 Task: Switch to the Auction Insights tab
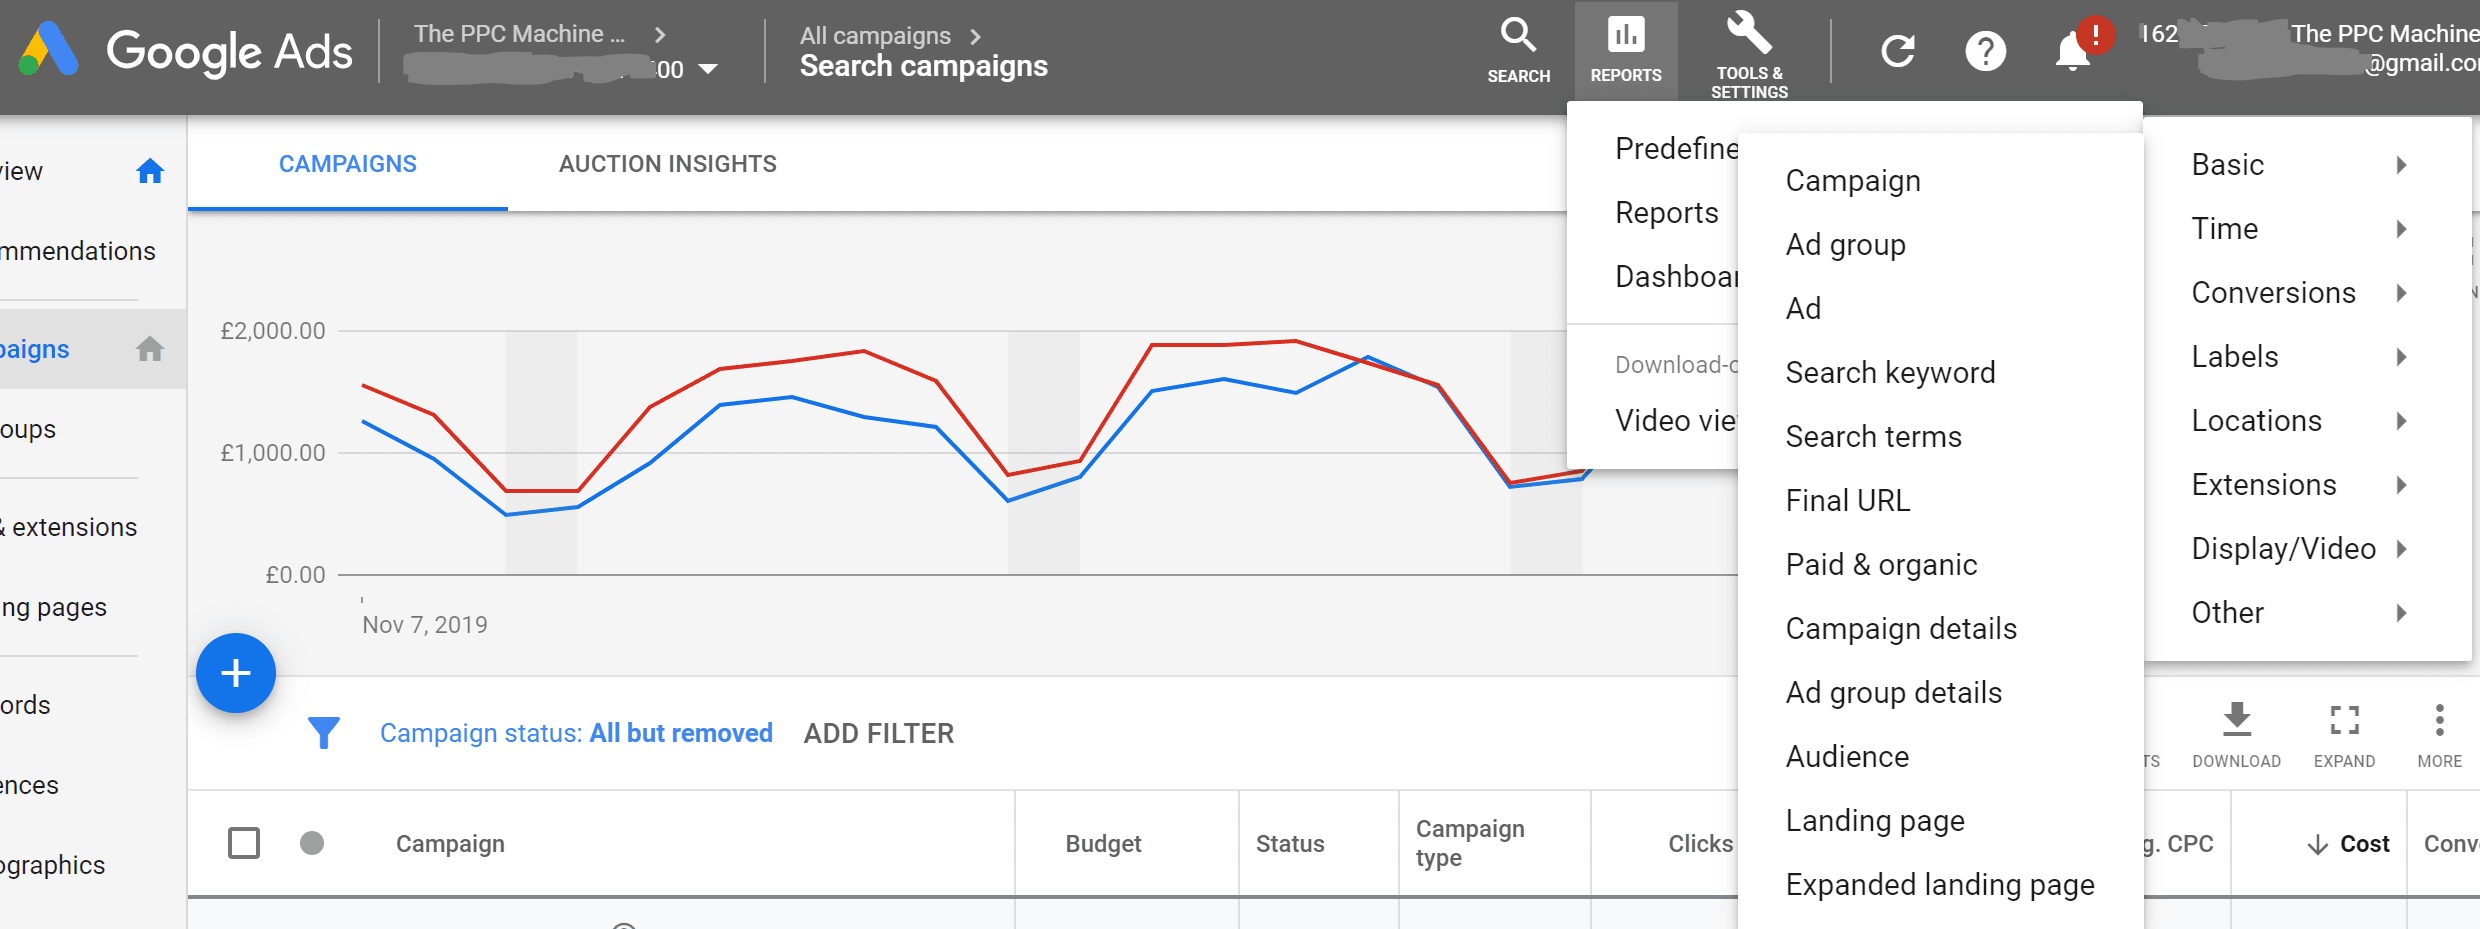(x=667, y=164)
